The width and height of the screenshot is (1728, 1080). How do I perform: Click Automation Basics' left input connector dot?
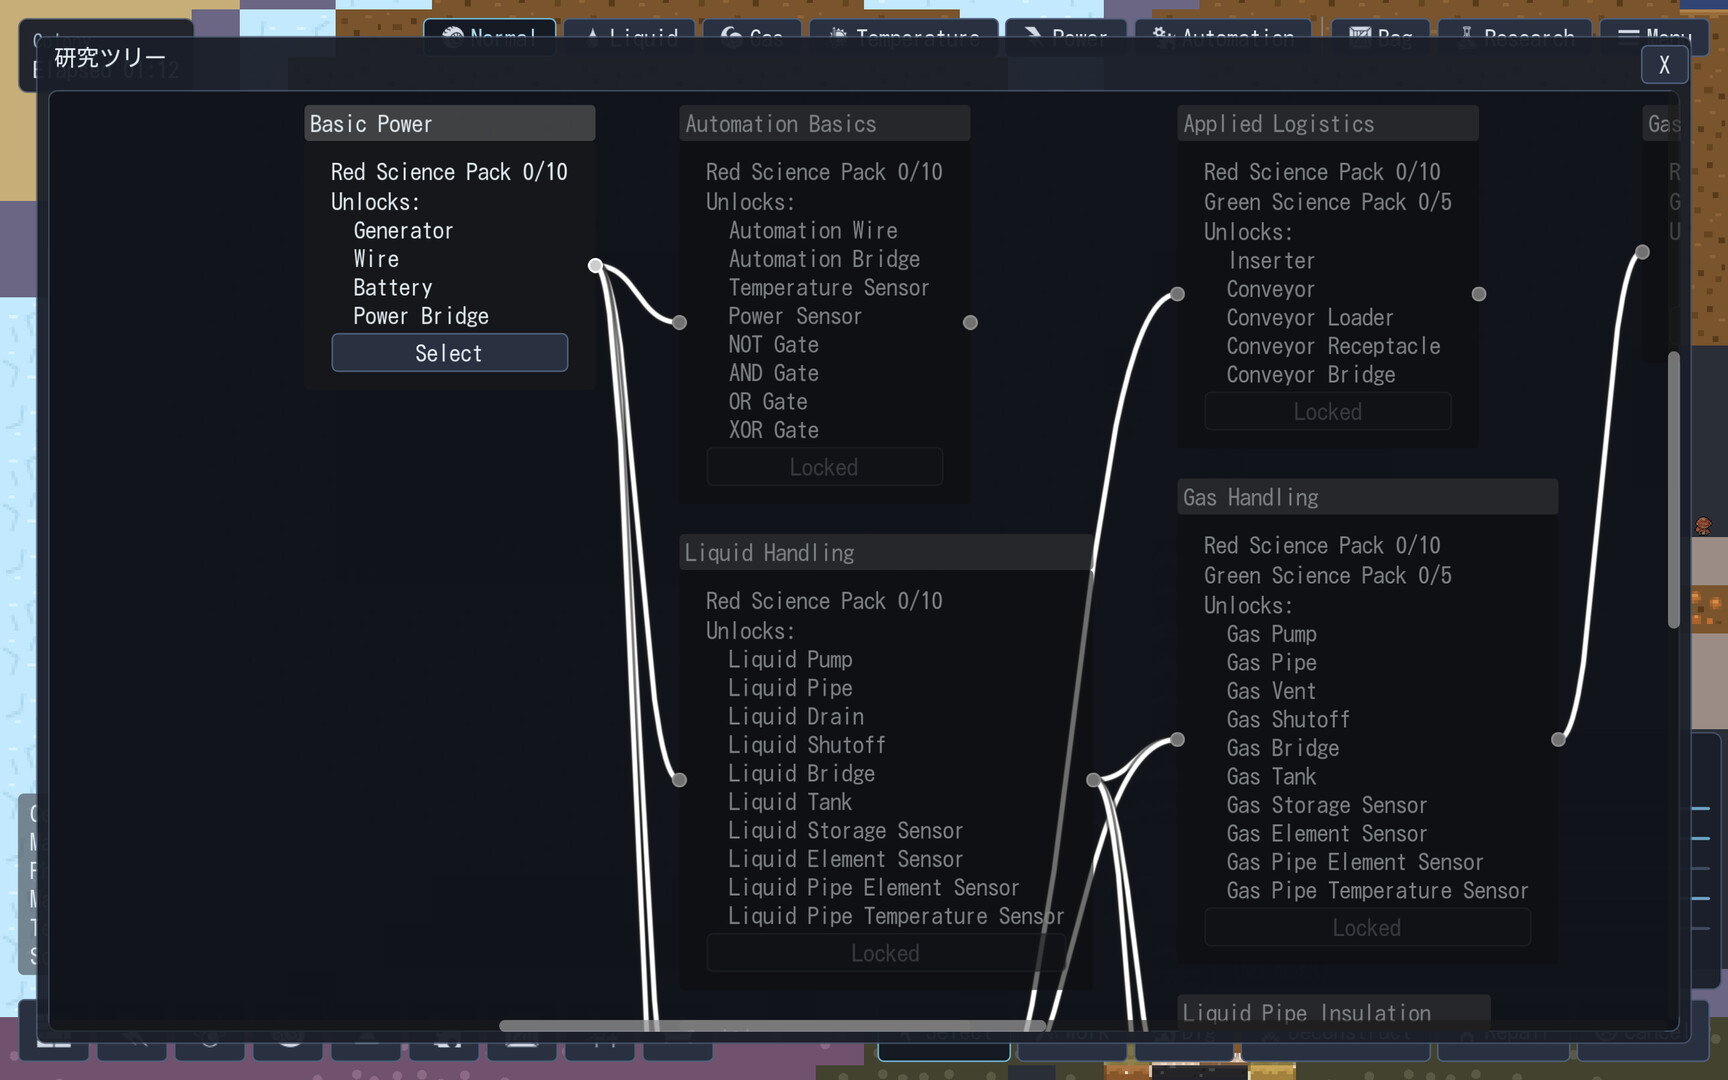click(x=680, y=322)
